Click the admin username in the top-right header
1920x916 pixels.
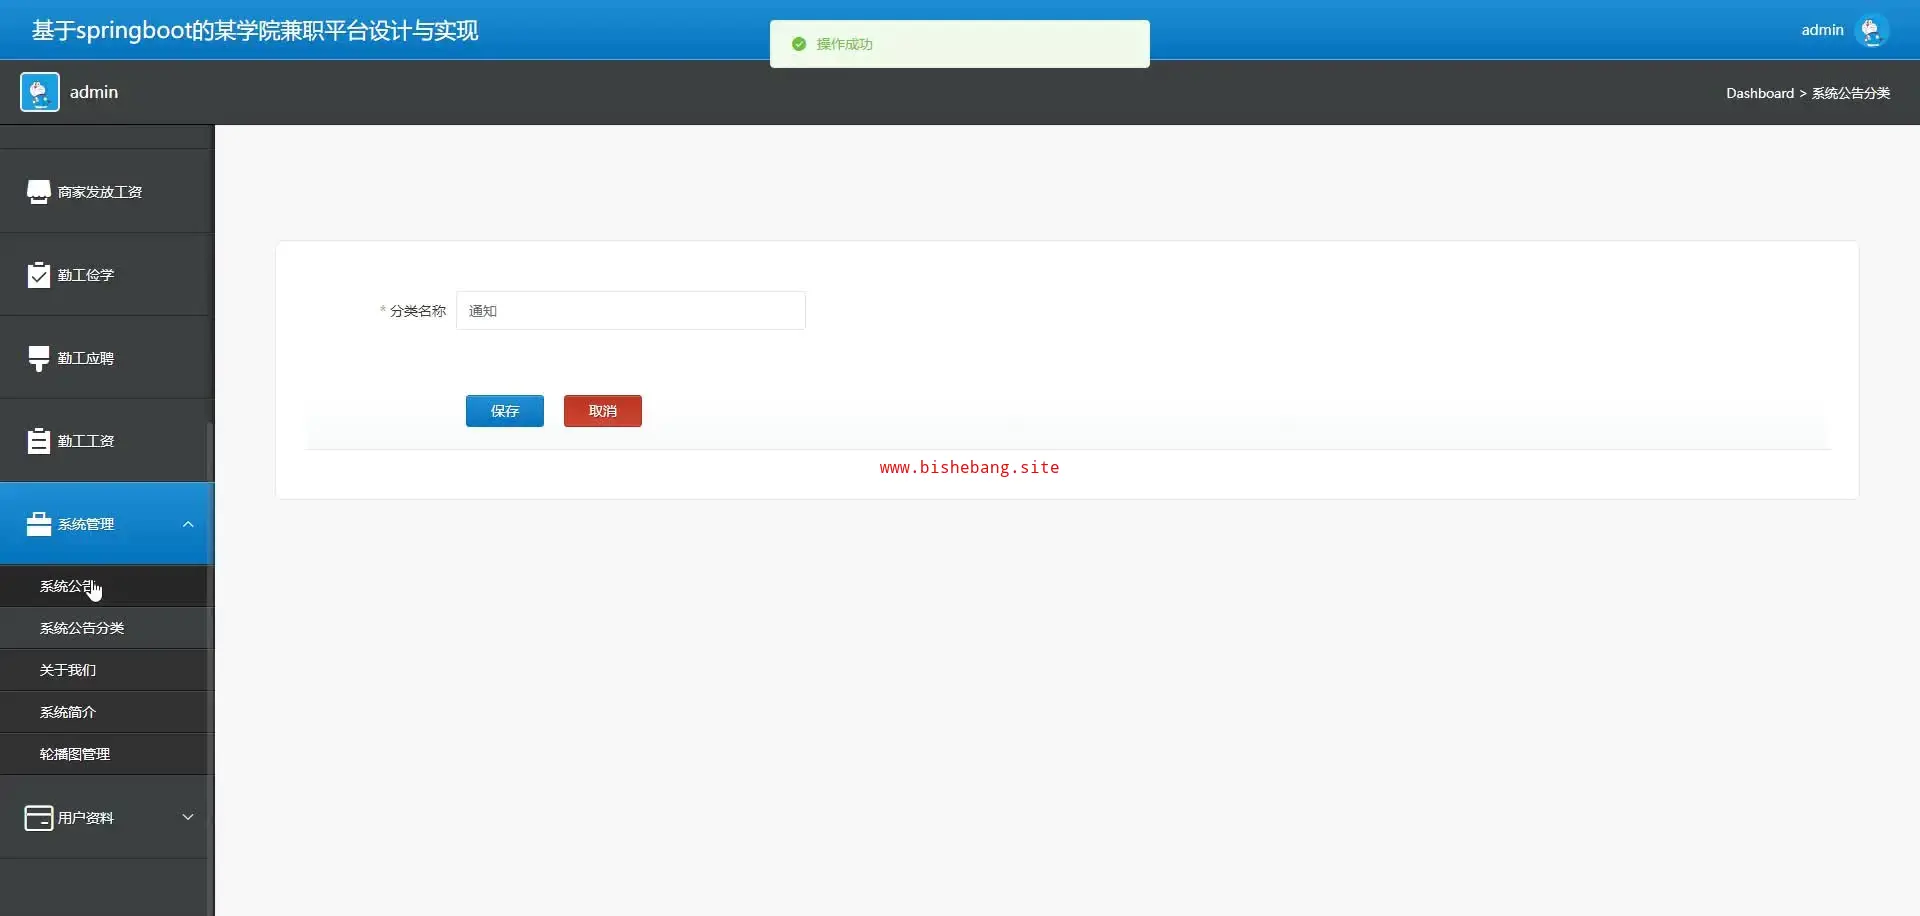(x=1822, y=30)
